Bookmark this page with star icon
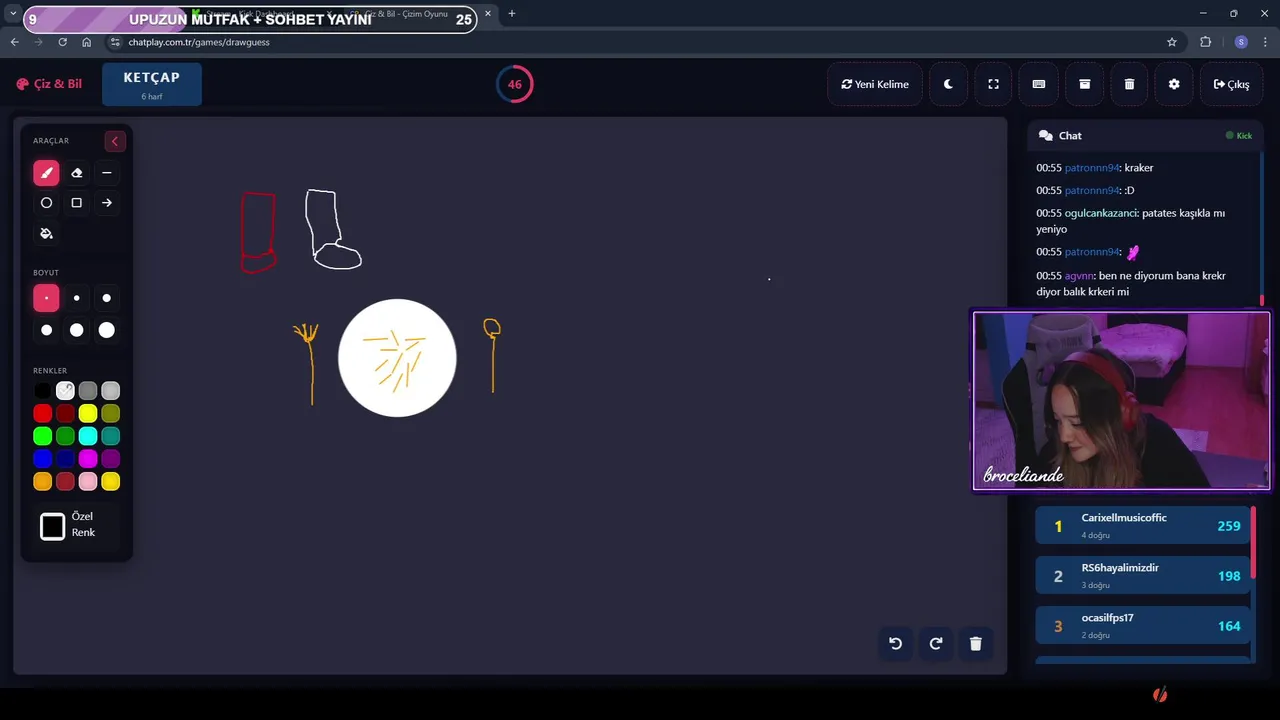Image resolution: width=1280 pixels, height=720 pixels. pyautogui.click(x=1172, y=42)
